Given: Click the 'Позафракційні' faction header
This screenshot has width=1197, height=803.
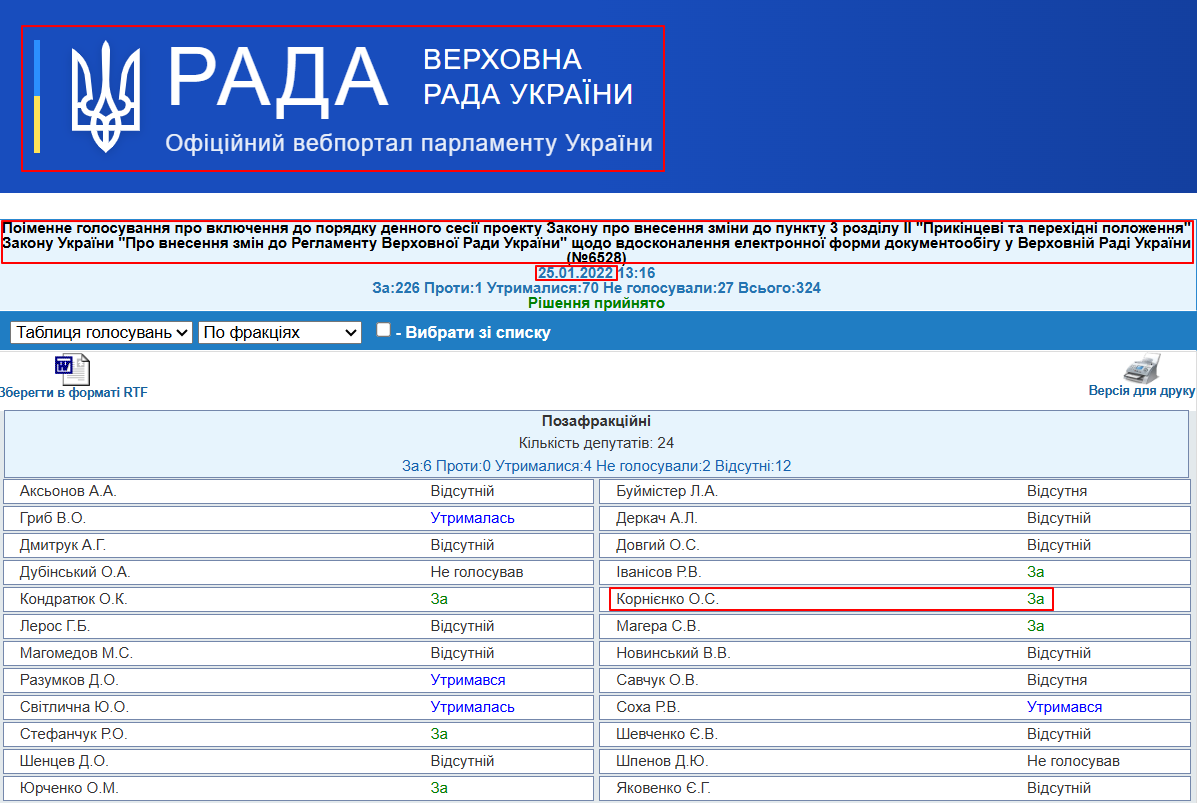Looking at the screenshot, I should (x=596, y=421).
